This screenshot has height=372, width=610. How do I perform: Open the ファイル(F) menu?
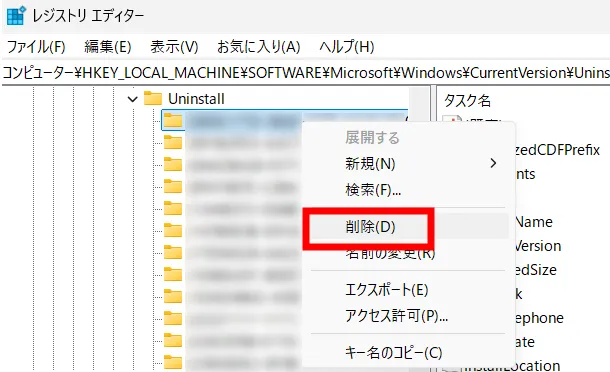coord(36,47)
